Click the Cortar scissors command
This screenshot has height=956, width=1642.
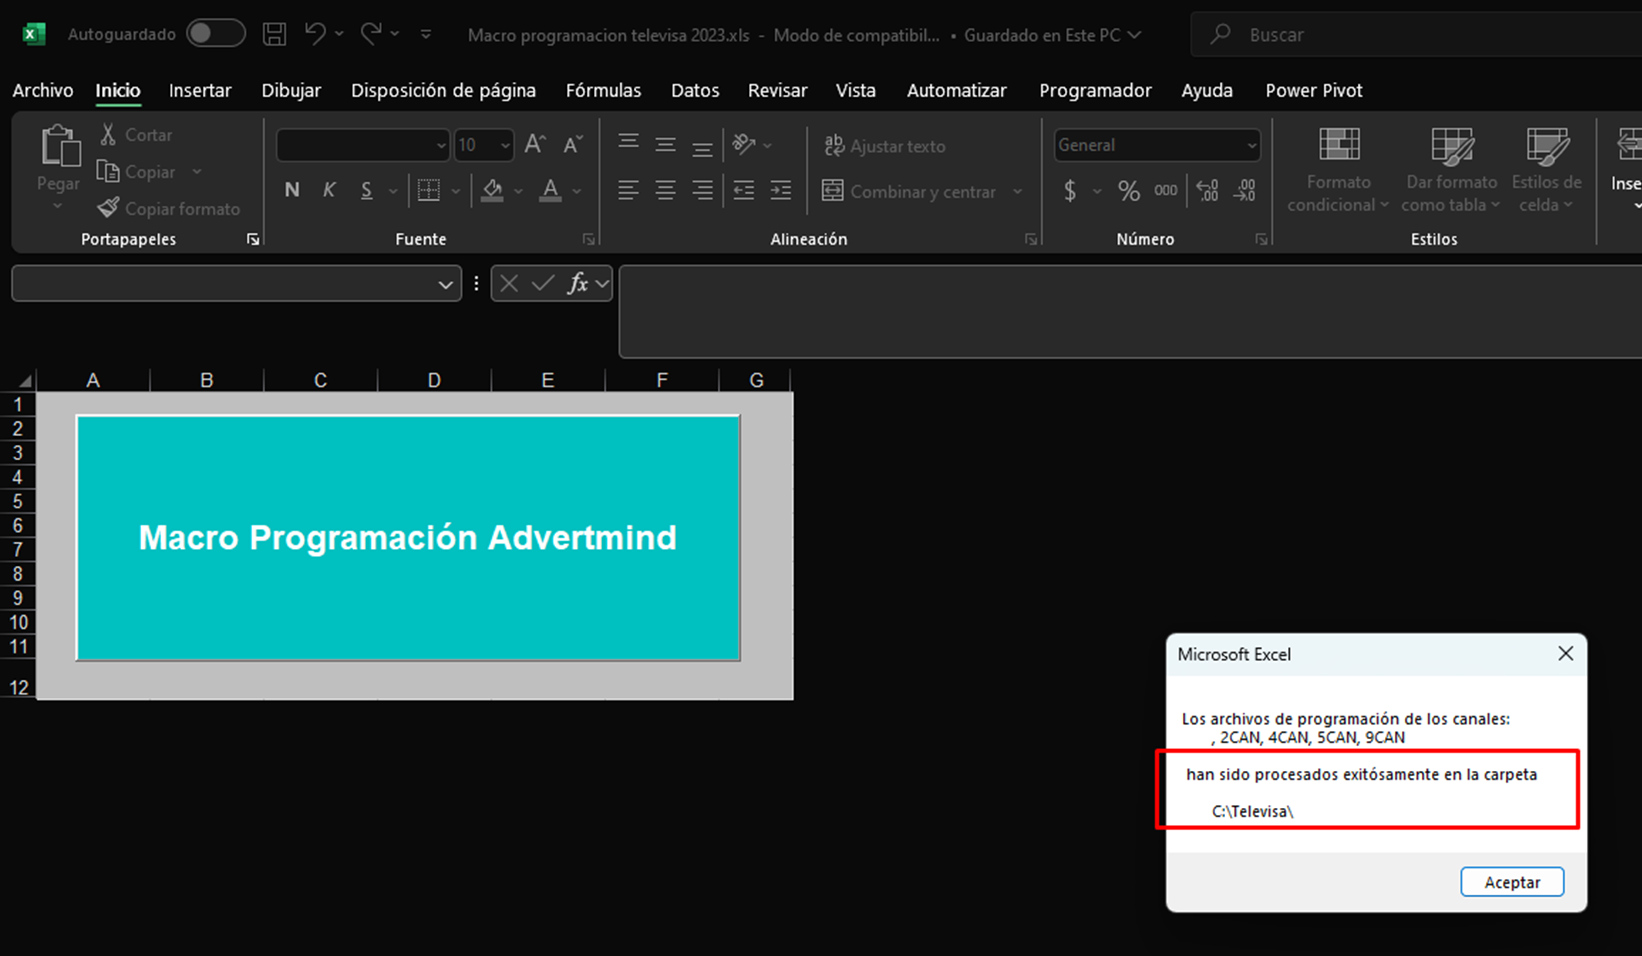click(136, 135)
